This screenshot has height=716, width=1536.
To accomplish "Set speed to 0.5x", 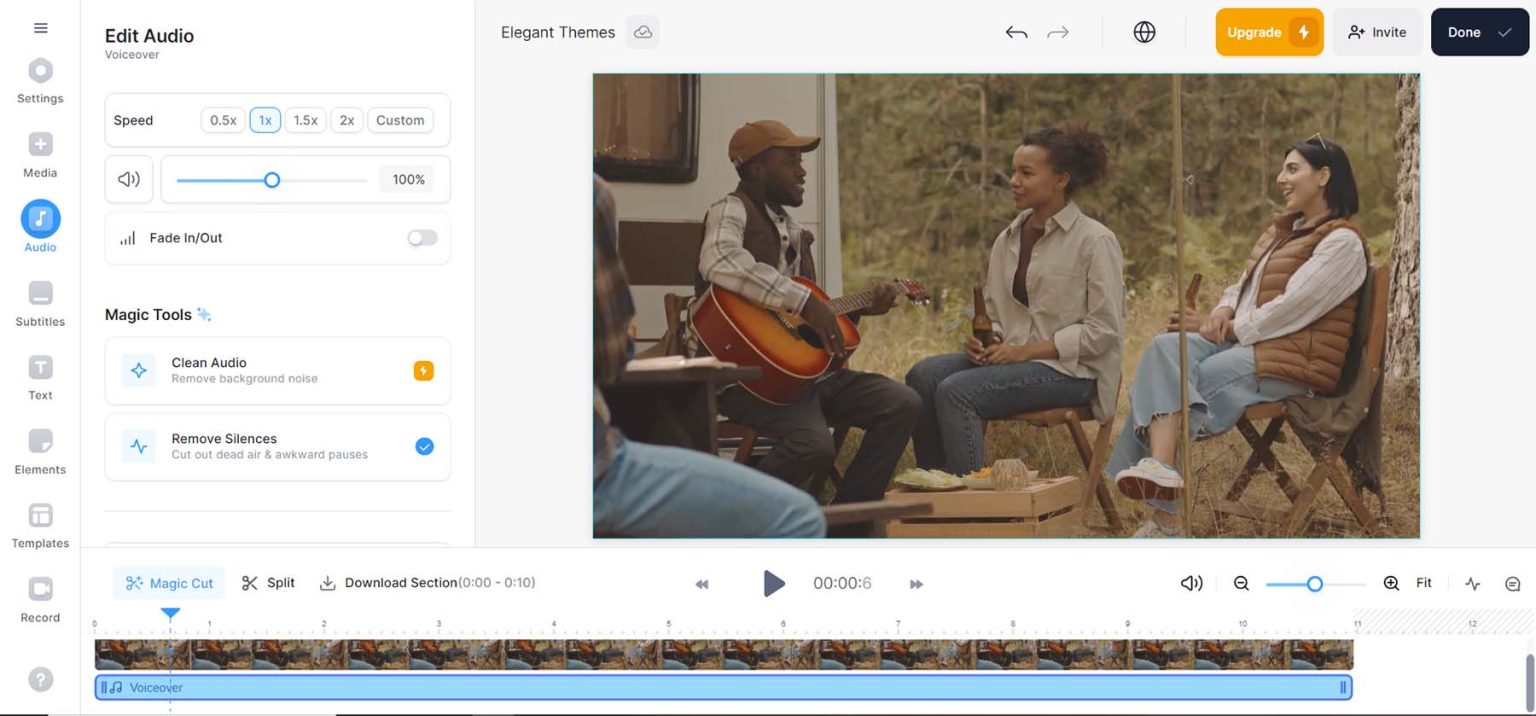I will 223,120.
